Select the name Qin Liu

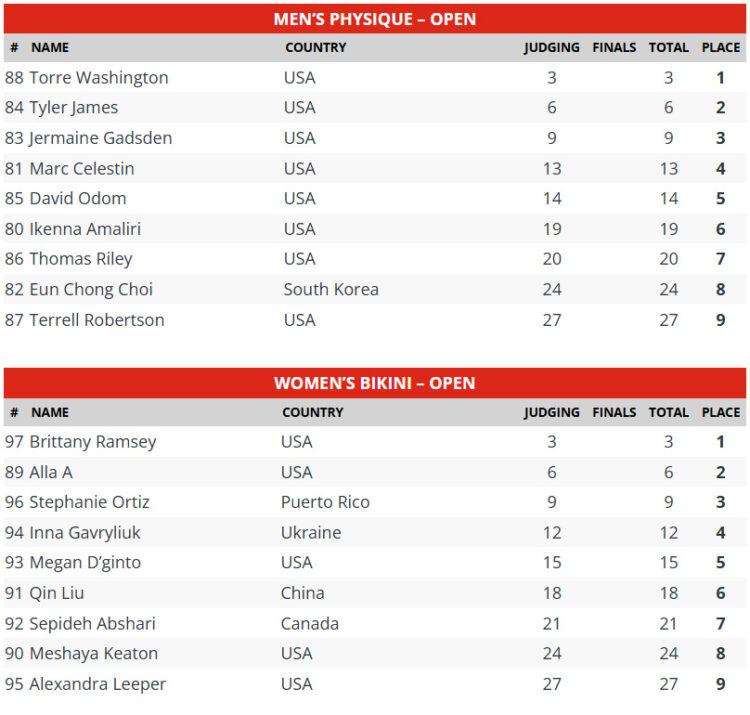point(57,593)
